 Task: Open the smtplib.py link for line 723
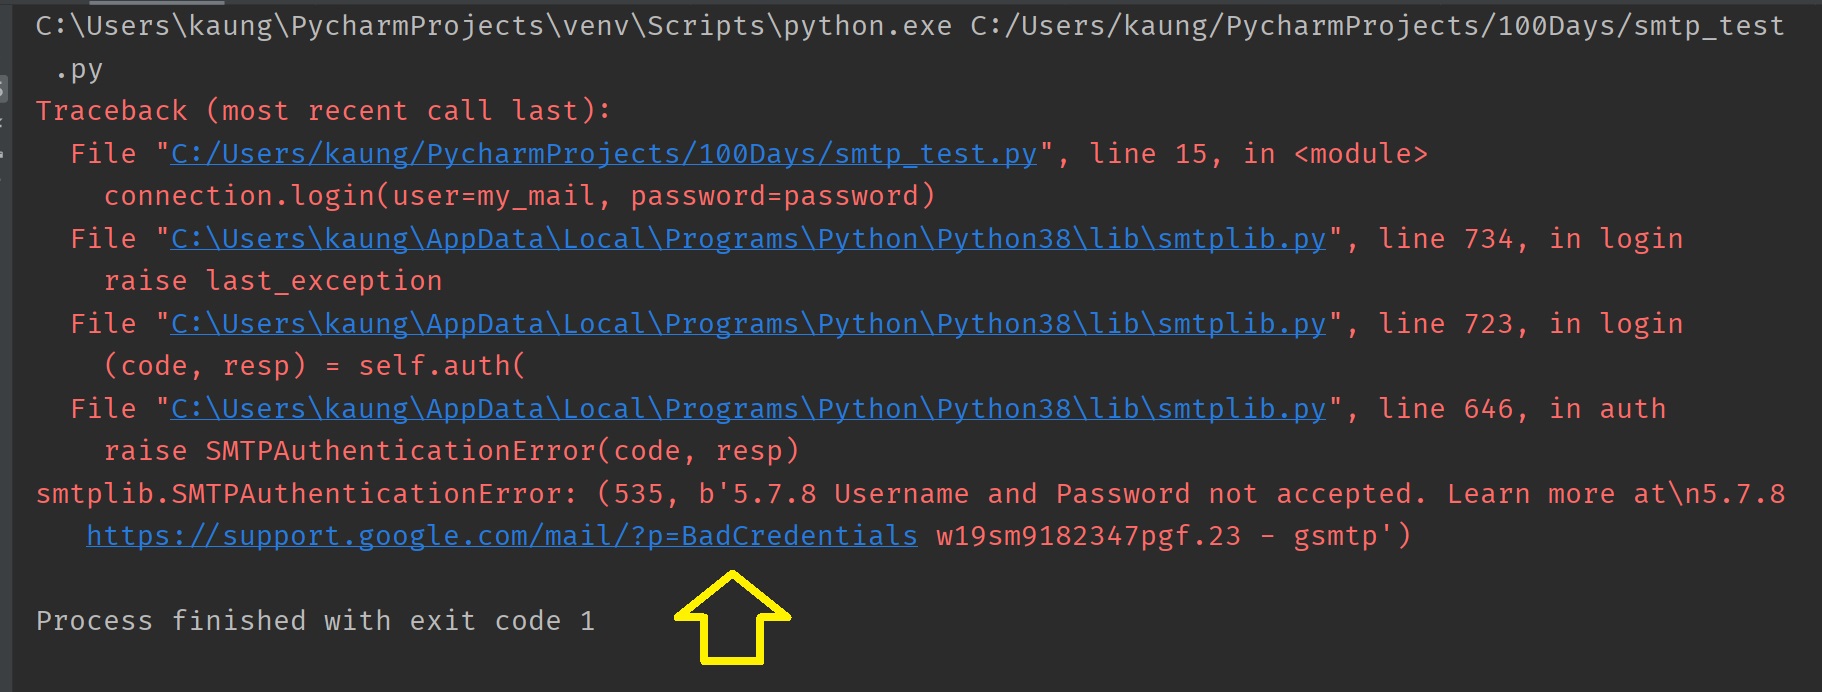coord(748,324)
